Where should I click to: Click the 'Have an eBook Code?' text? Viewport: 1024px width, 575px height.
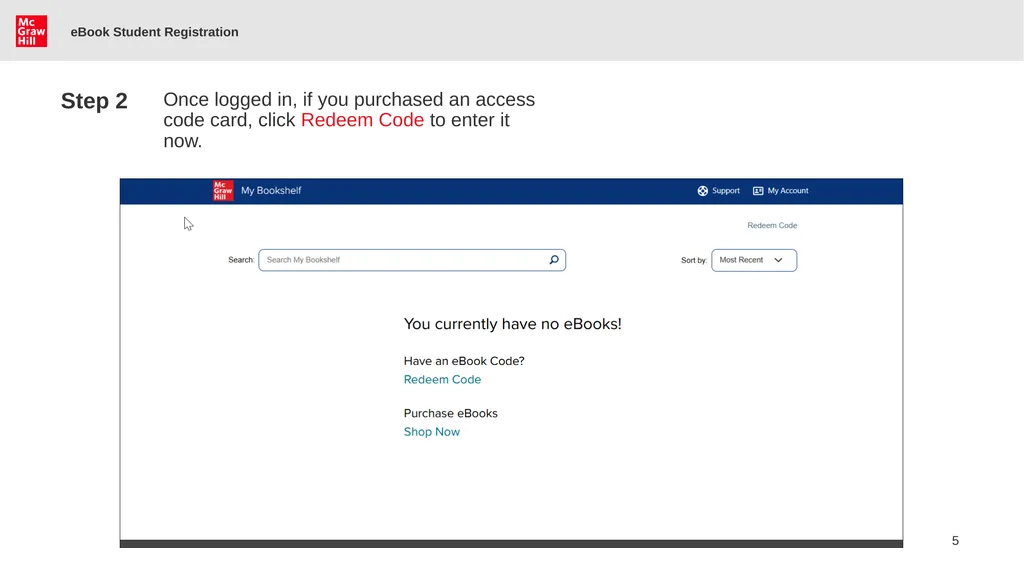tap(464, 361)
